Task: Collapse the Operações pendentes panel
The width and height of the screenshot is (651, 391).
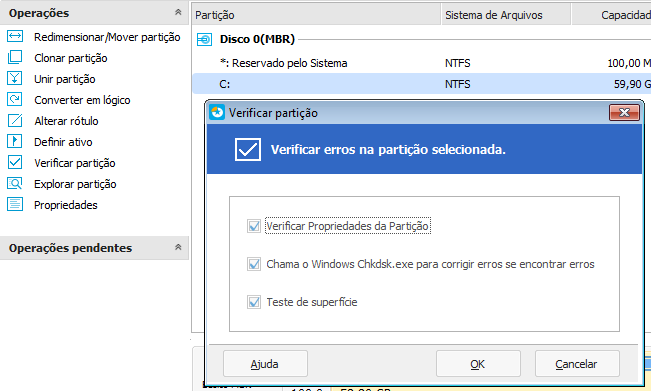Action: tap(178, 247)
